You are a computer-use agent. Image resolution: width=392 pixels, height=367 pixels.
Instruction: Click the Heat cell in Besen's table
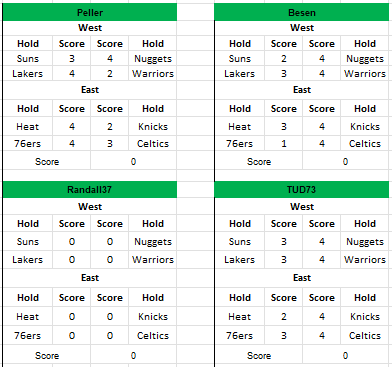[240, 127]
